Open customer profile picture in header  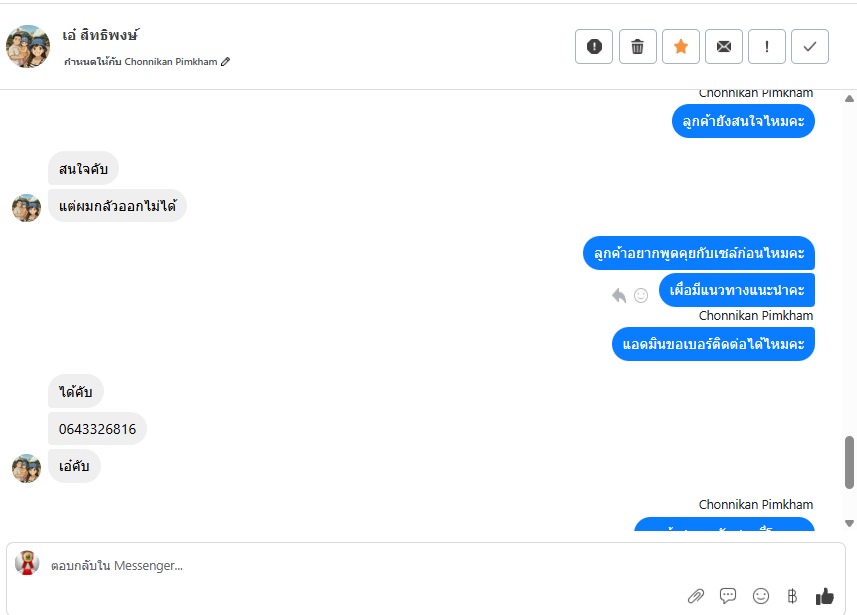[x=28, y=46]
